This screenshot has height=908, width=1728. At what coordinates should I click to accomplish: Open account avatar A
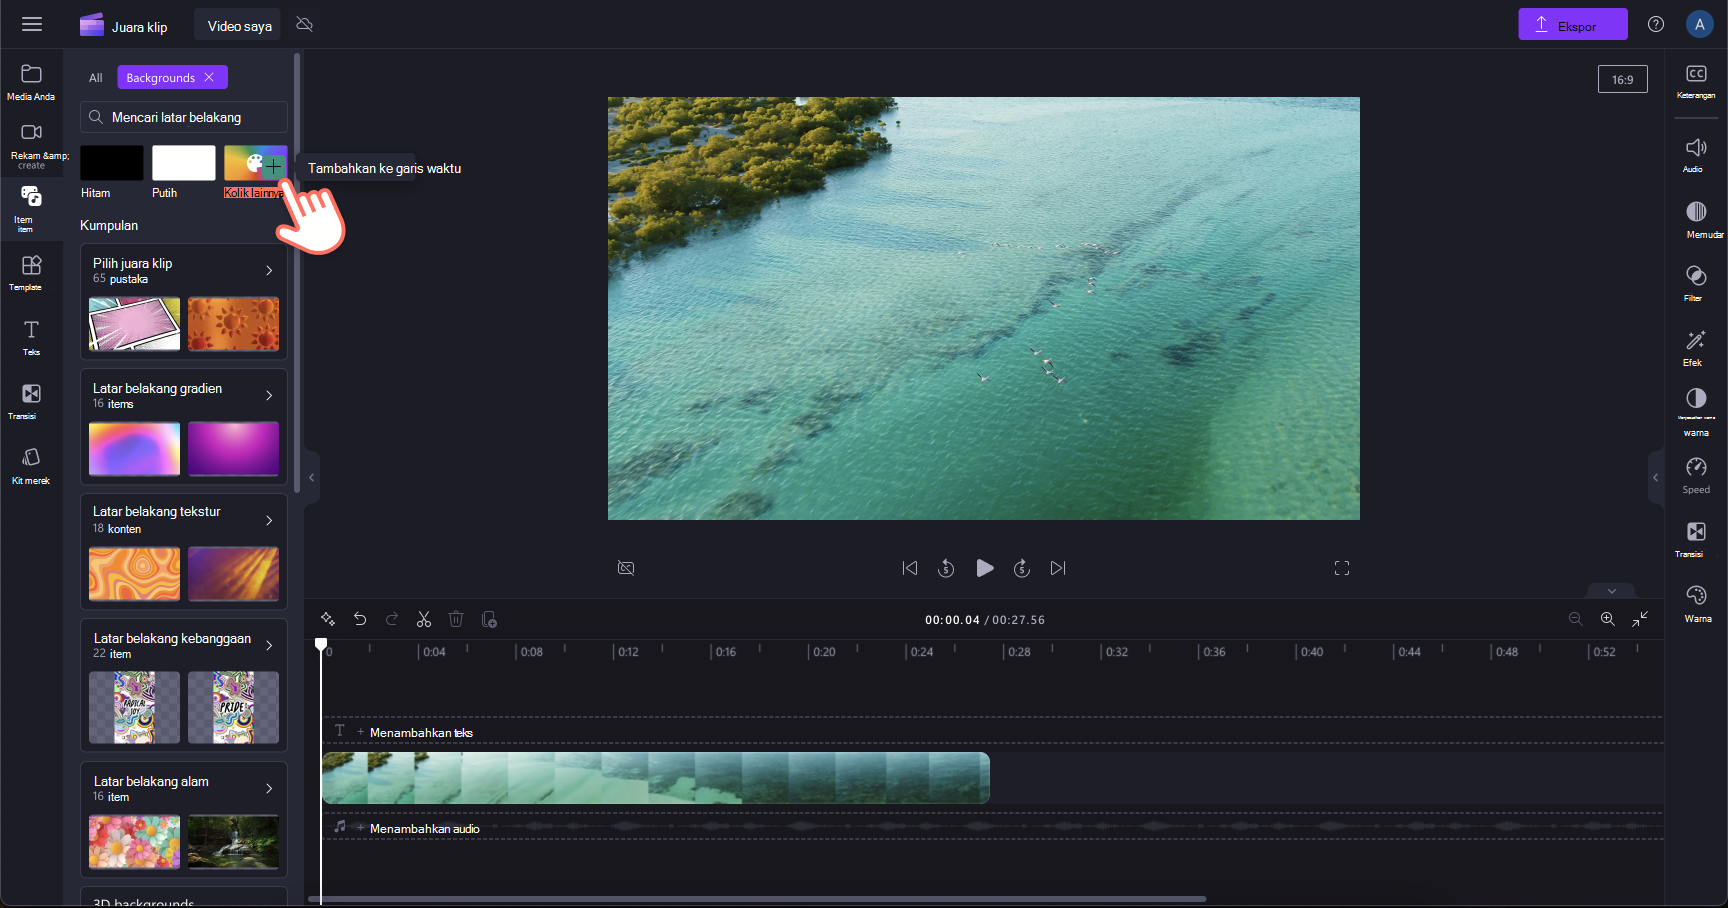click(1700, 25)
